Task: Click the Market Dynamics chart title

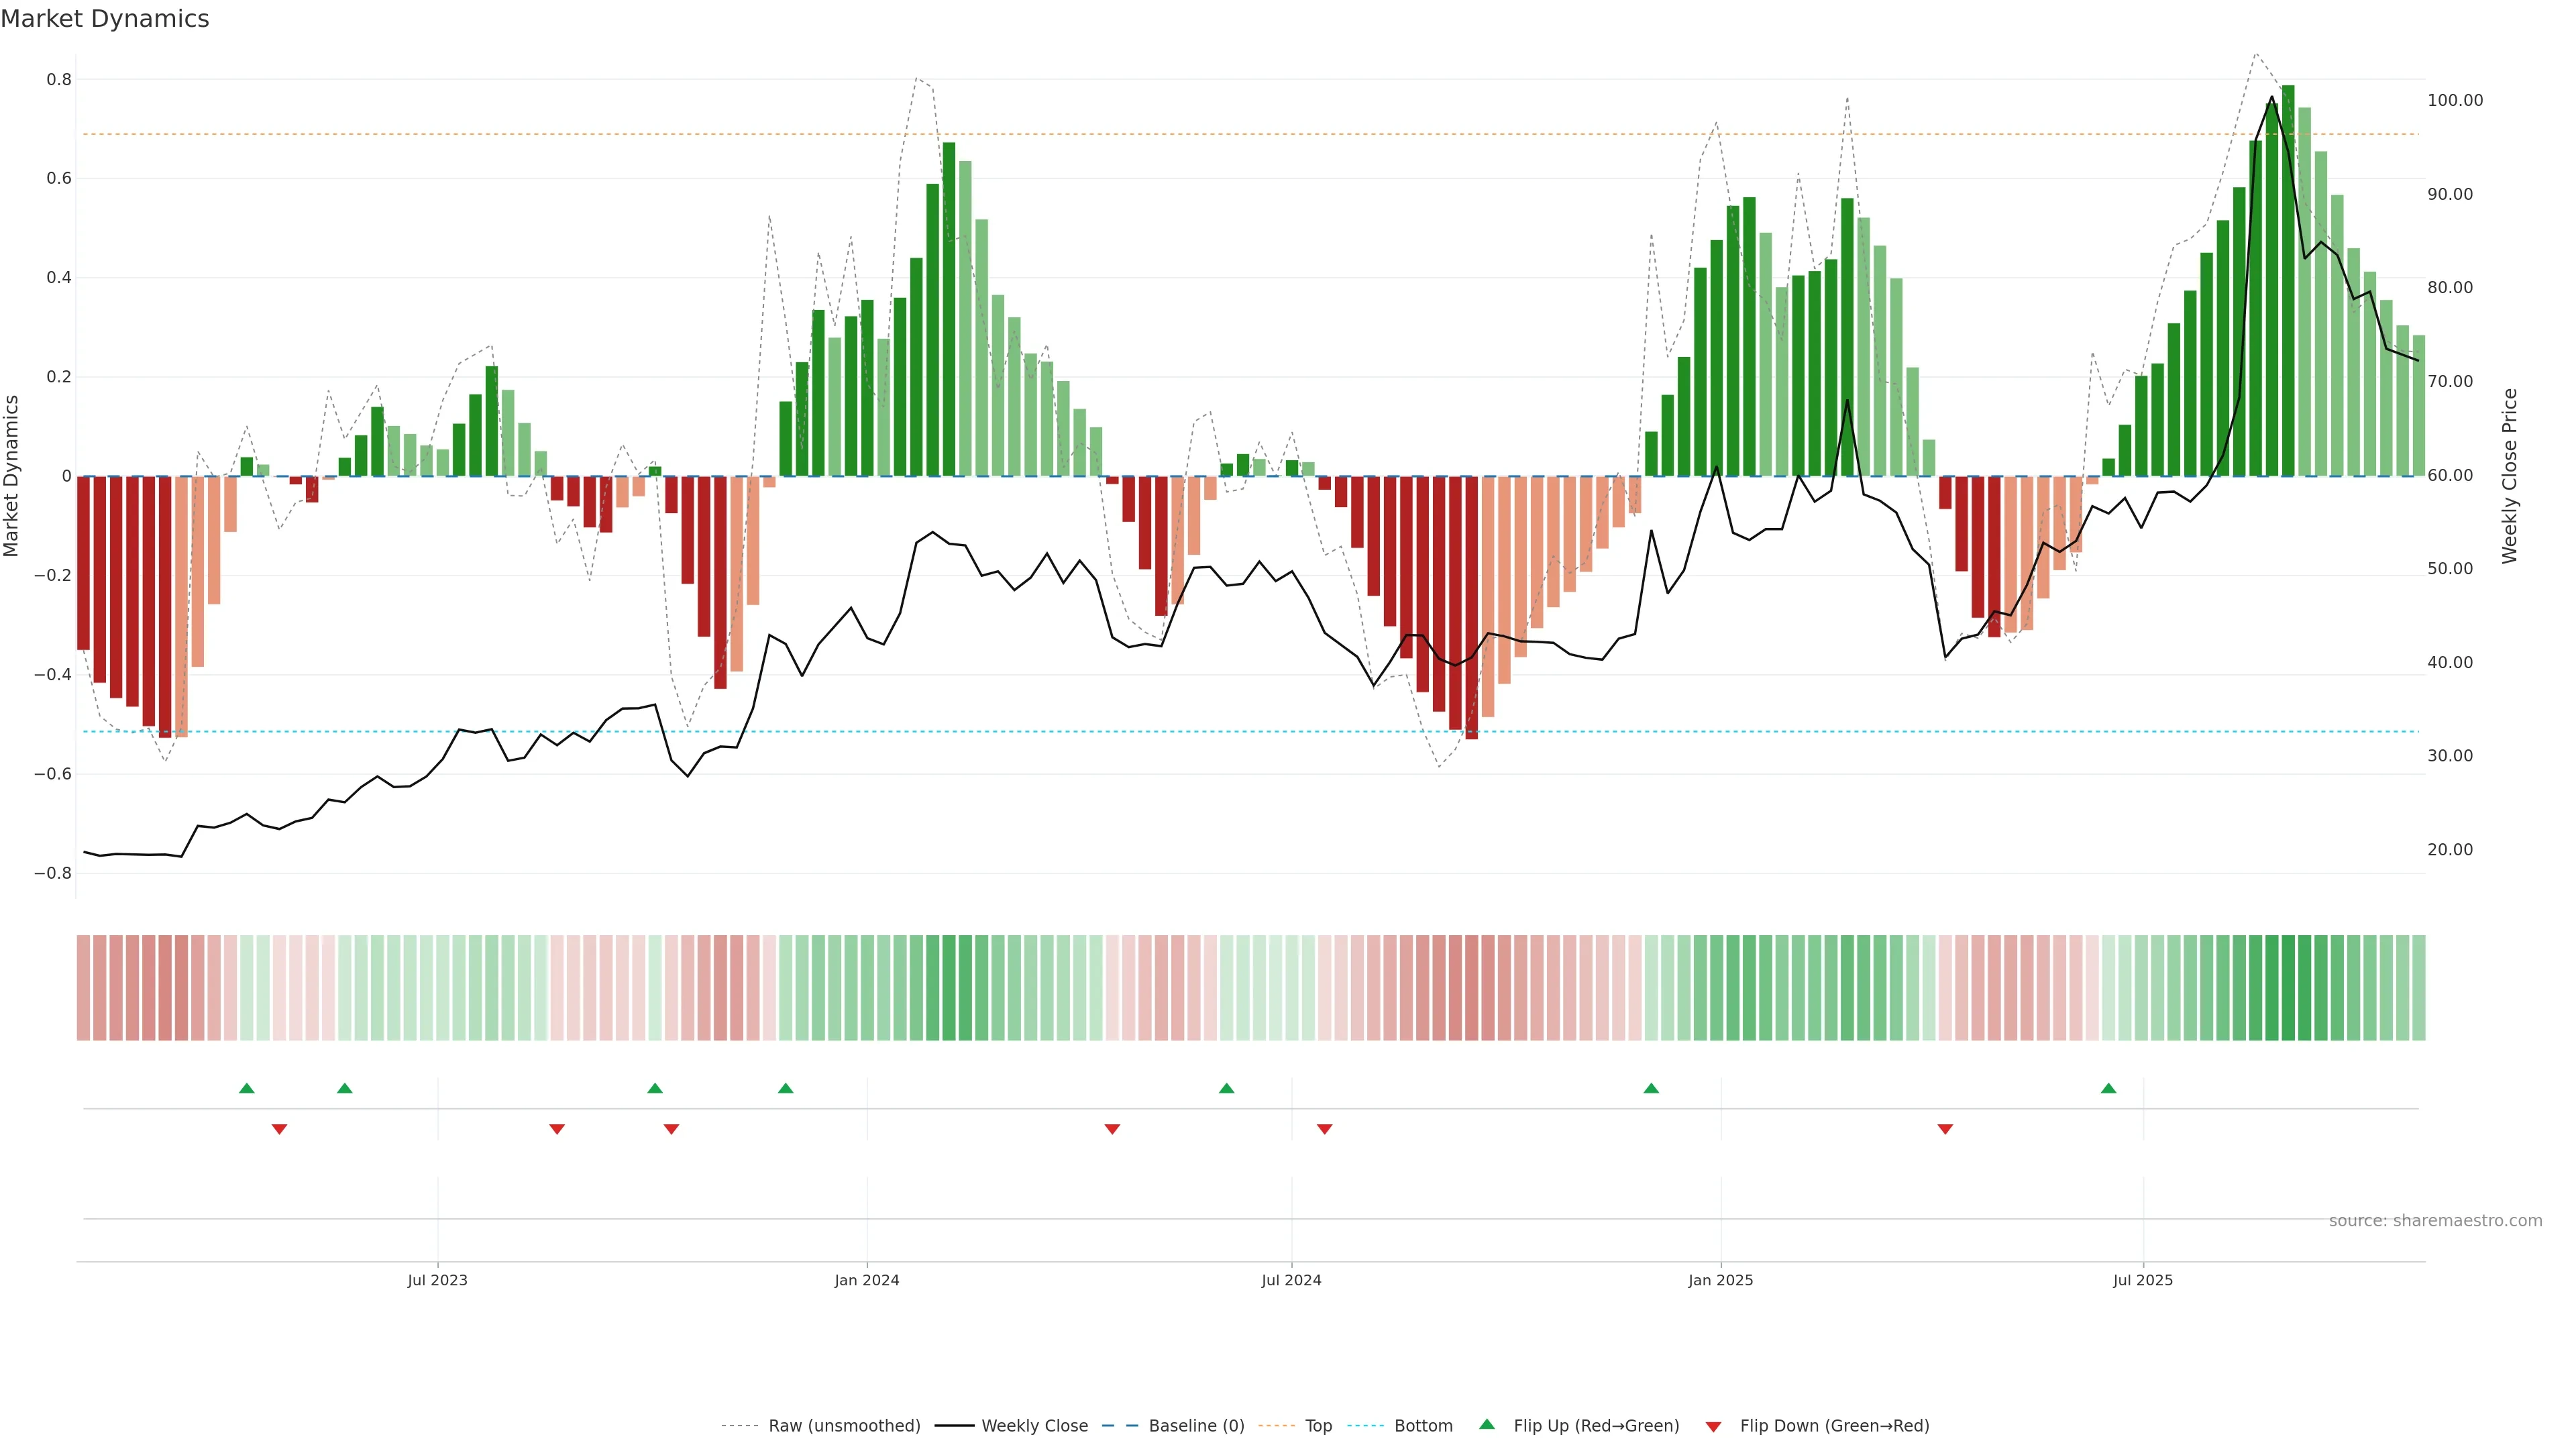Action: [x=105, y=19]
